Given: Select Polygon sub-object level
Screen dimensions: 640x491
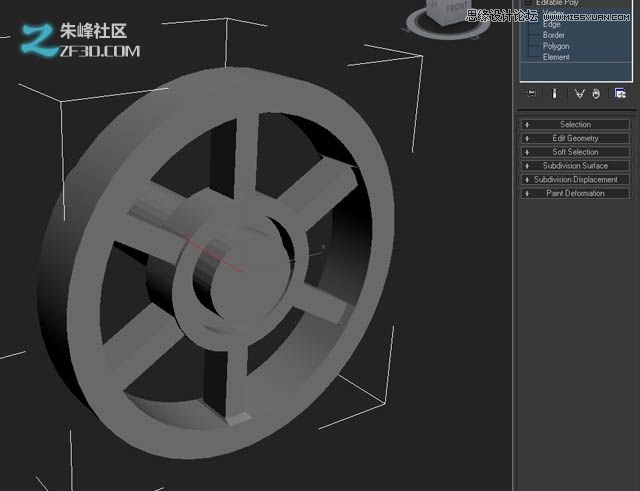Looking at the screenshot, I should pyautogui.click(x=556, y=46).
